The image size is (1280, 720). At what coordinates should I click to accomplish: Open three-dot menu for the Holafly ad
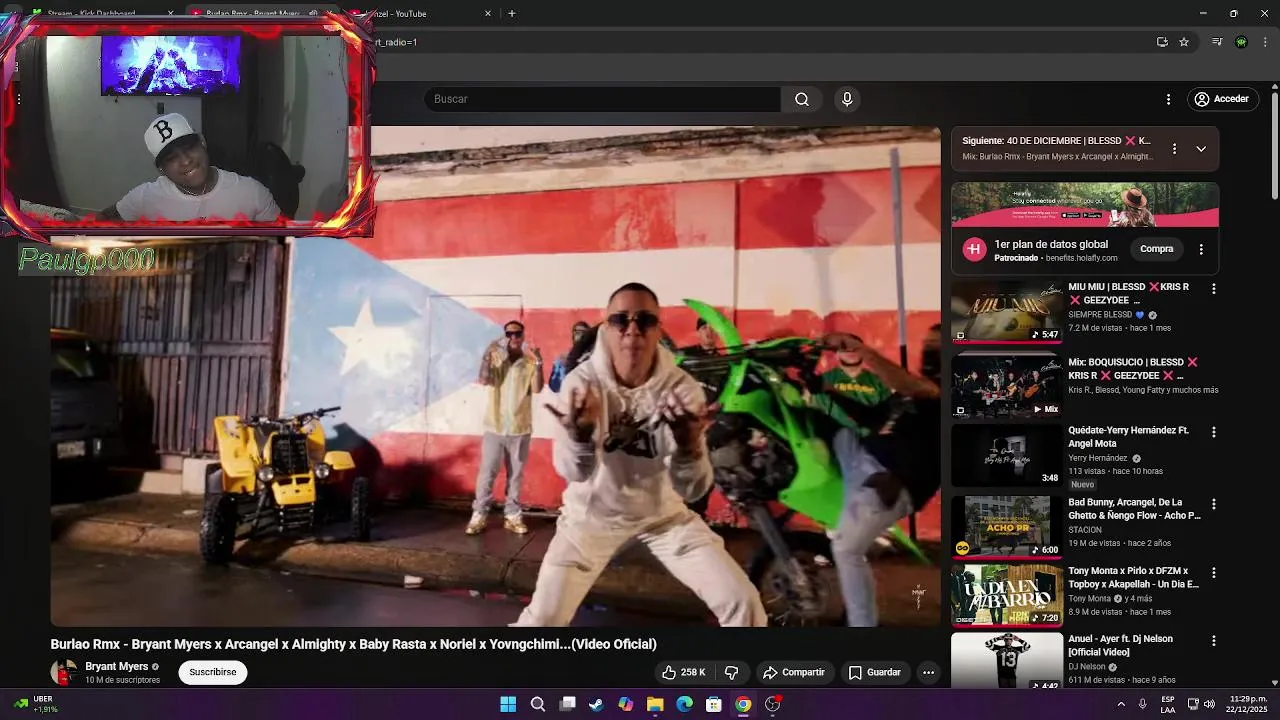click(x=1201, y=249)
